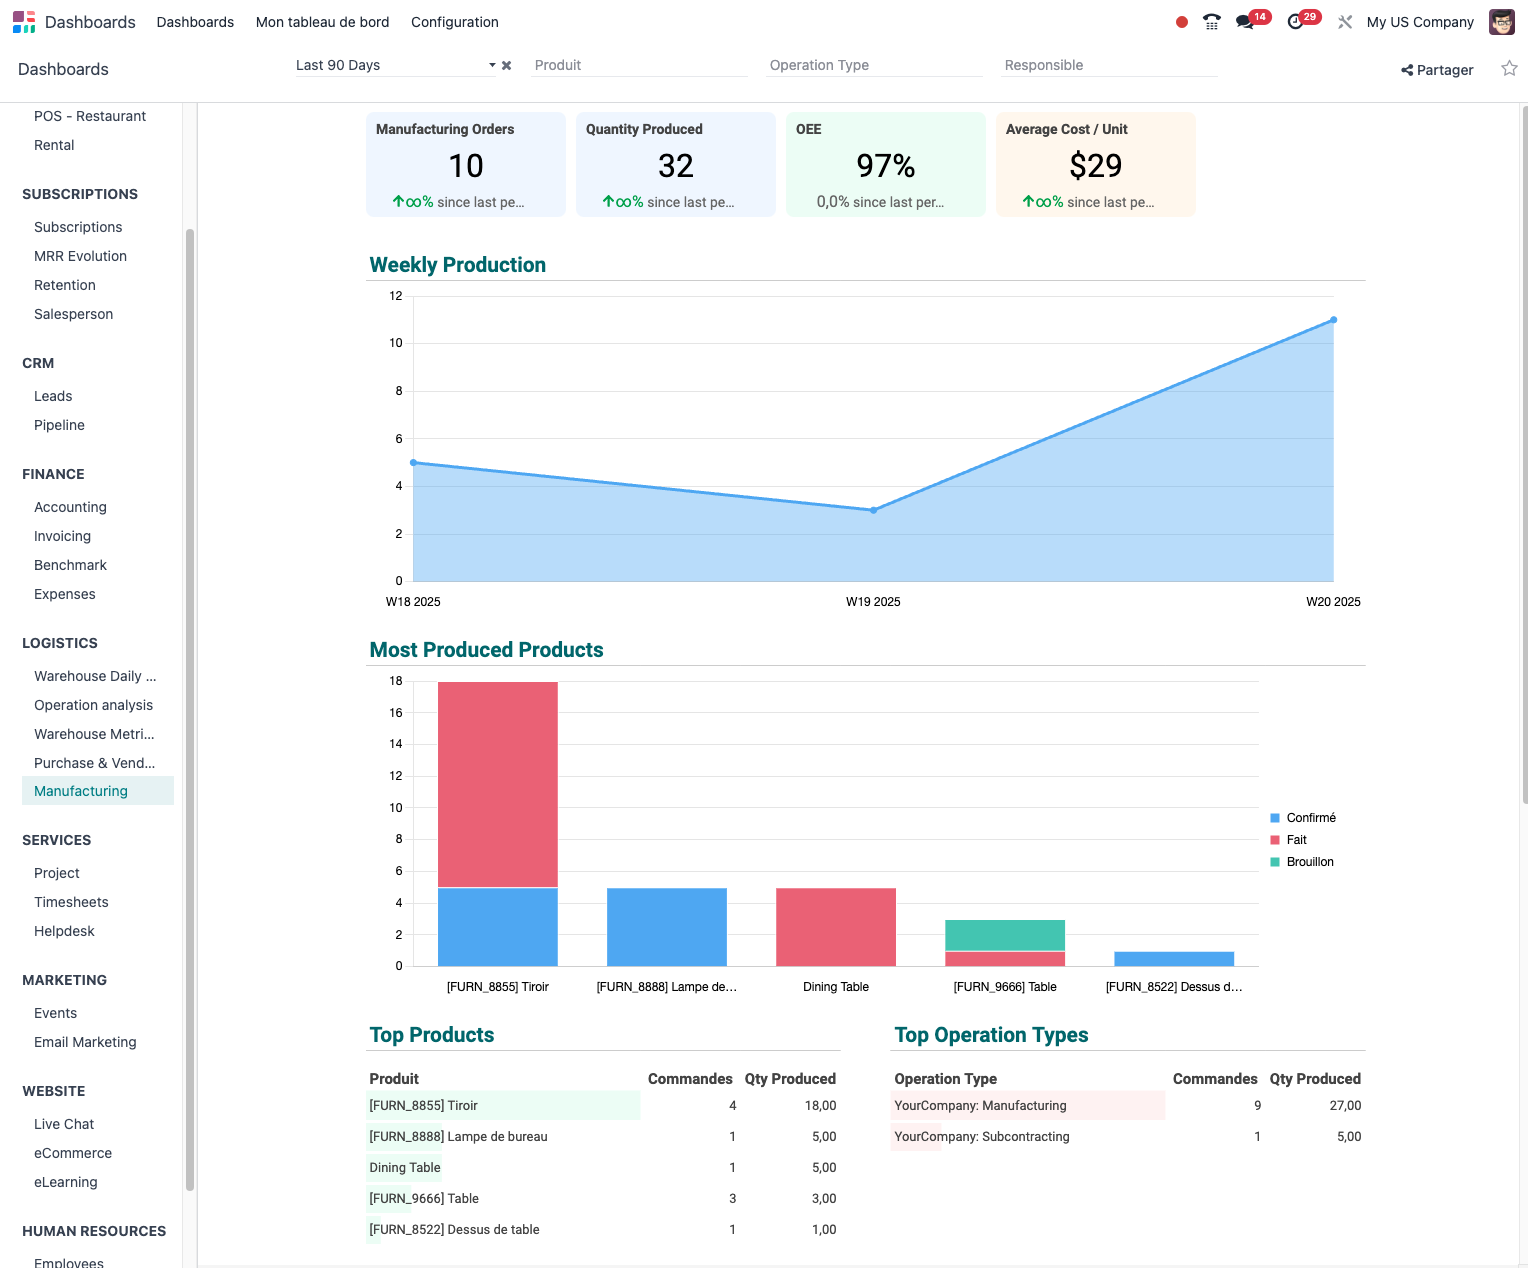Open YourCompany: Manufacturing operation type

point(980,1106)
